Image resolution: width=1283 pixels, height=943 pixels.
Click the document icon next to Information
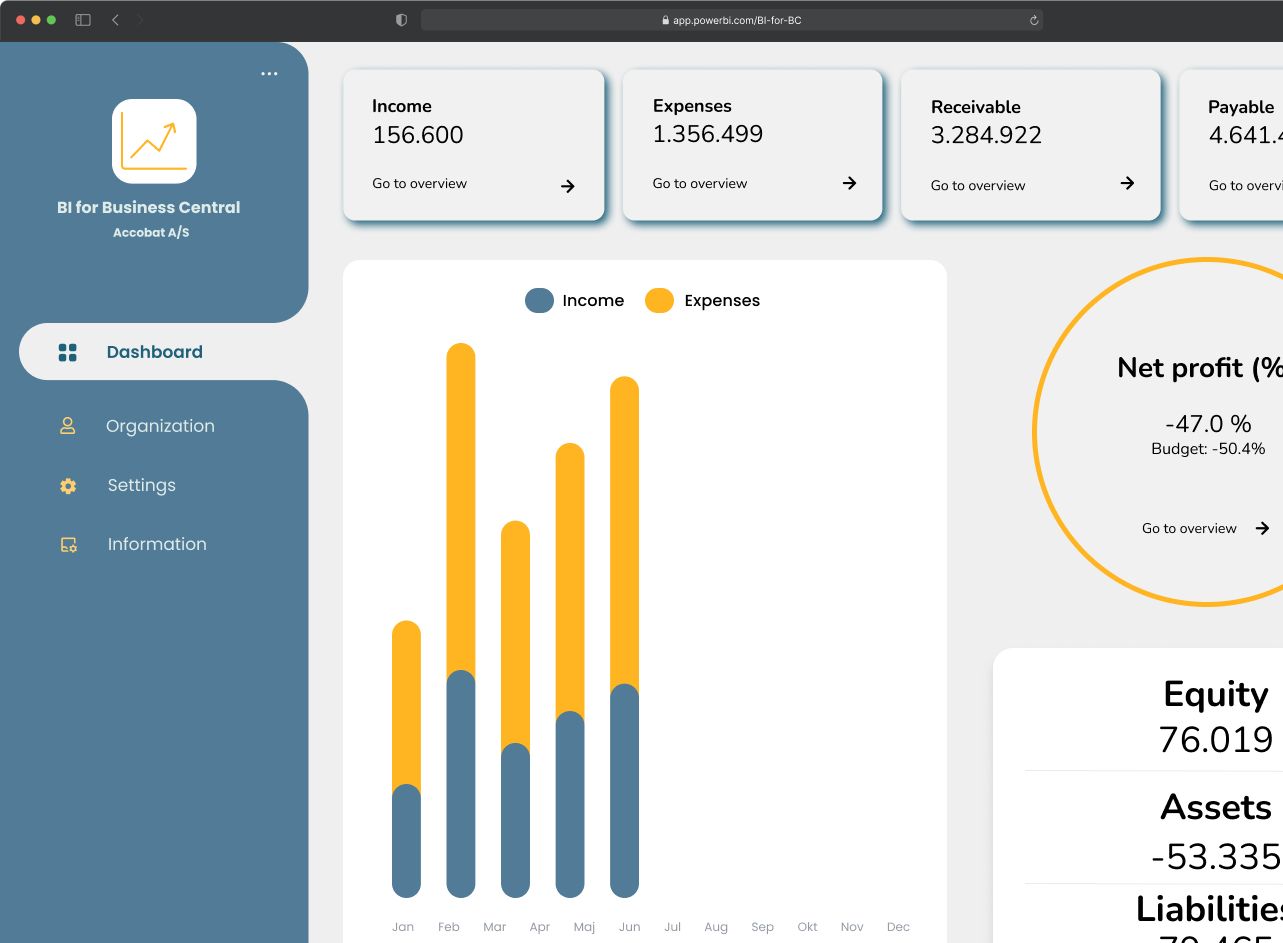point(67,544)
